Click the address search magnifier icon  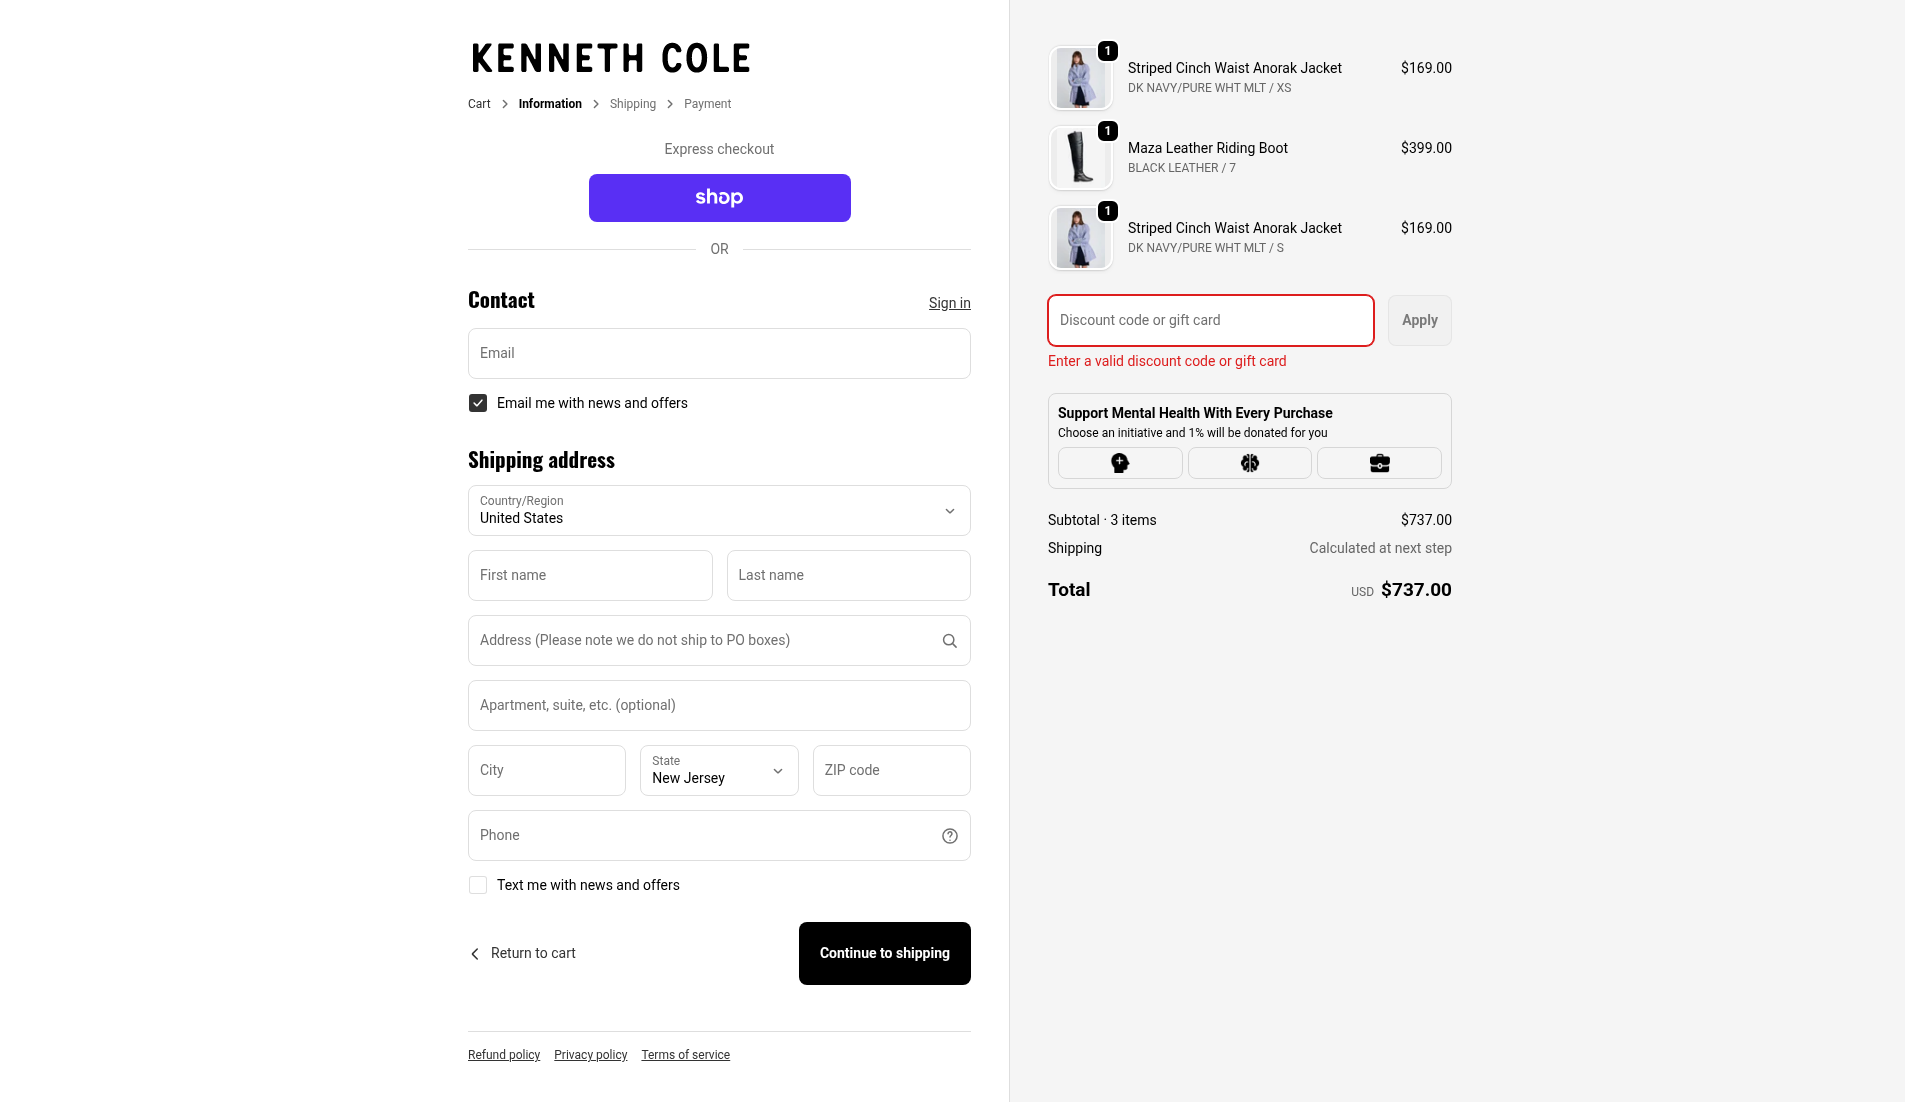click(949, 641)
